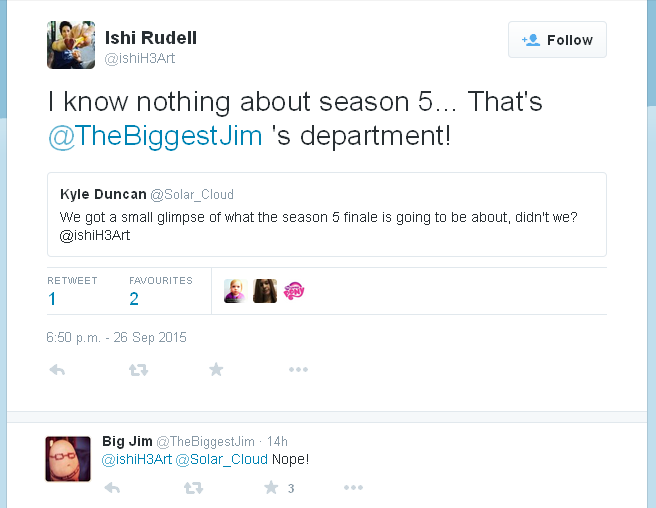Viewport: 656px width, 508px height.
Task: Open the pony-icon favouriter avatar
Action: pos(294,291)
